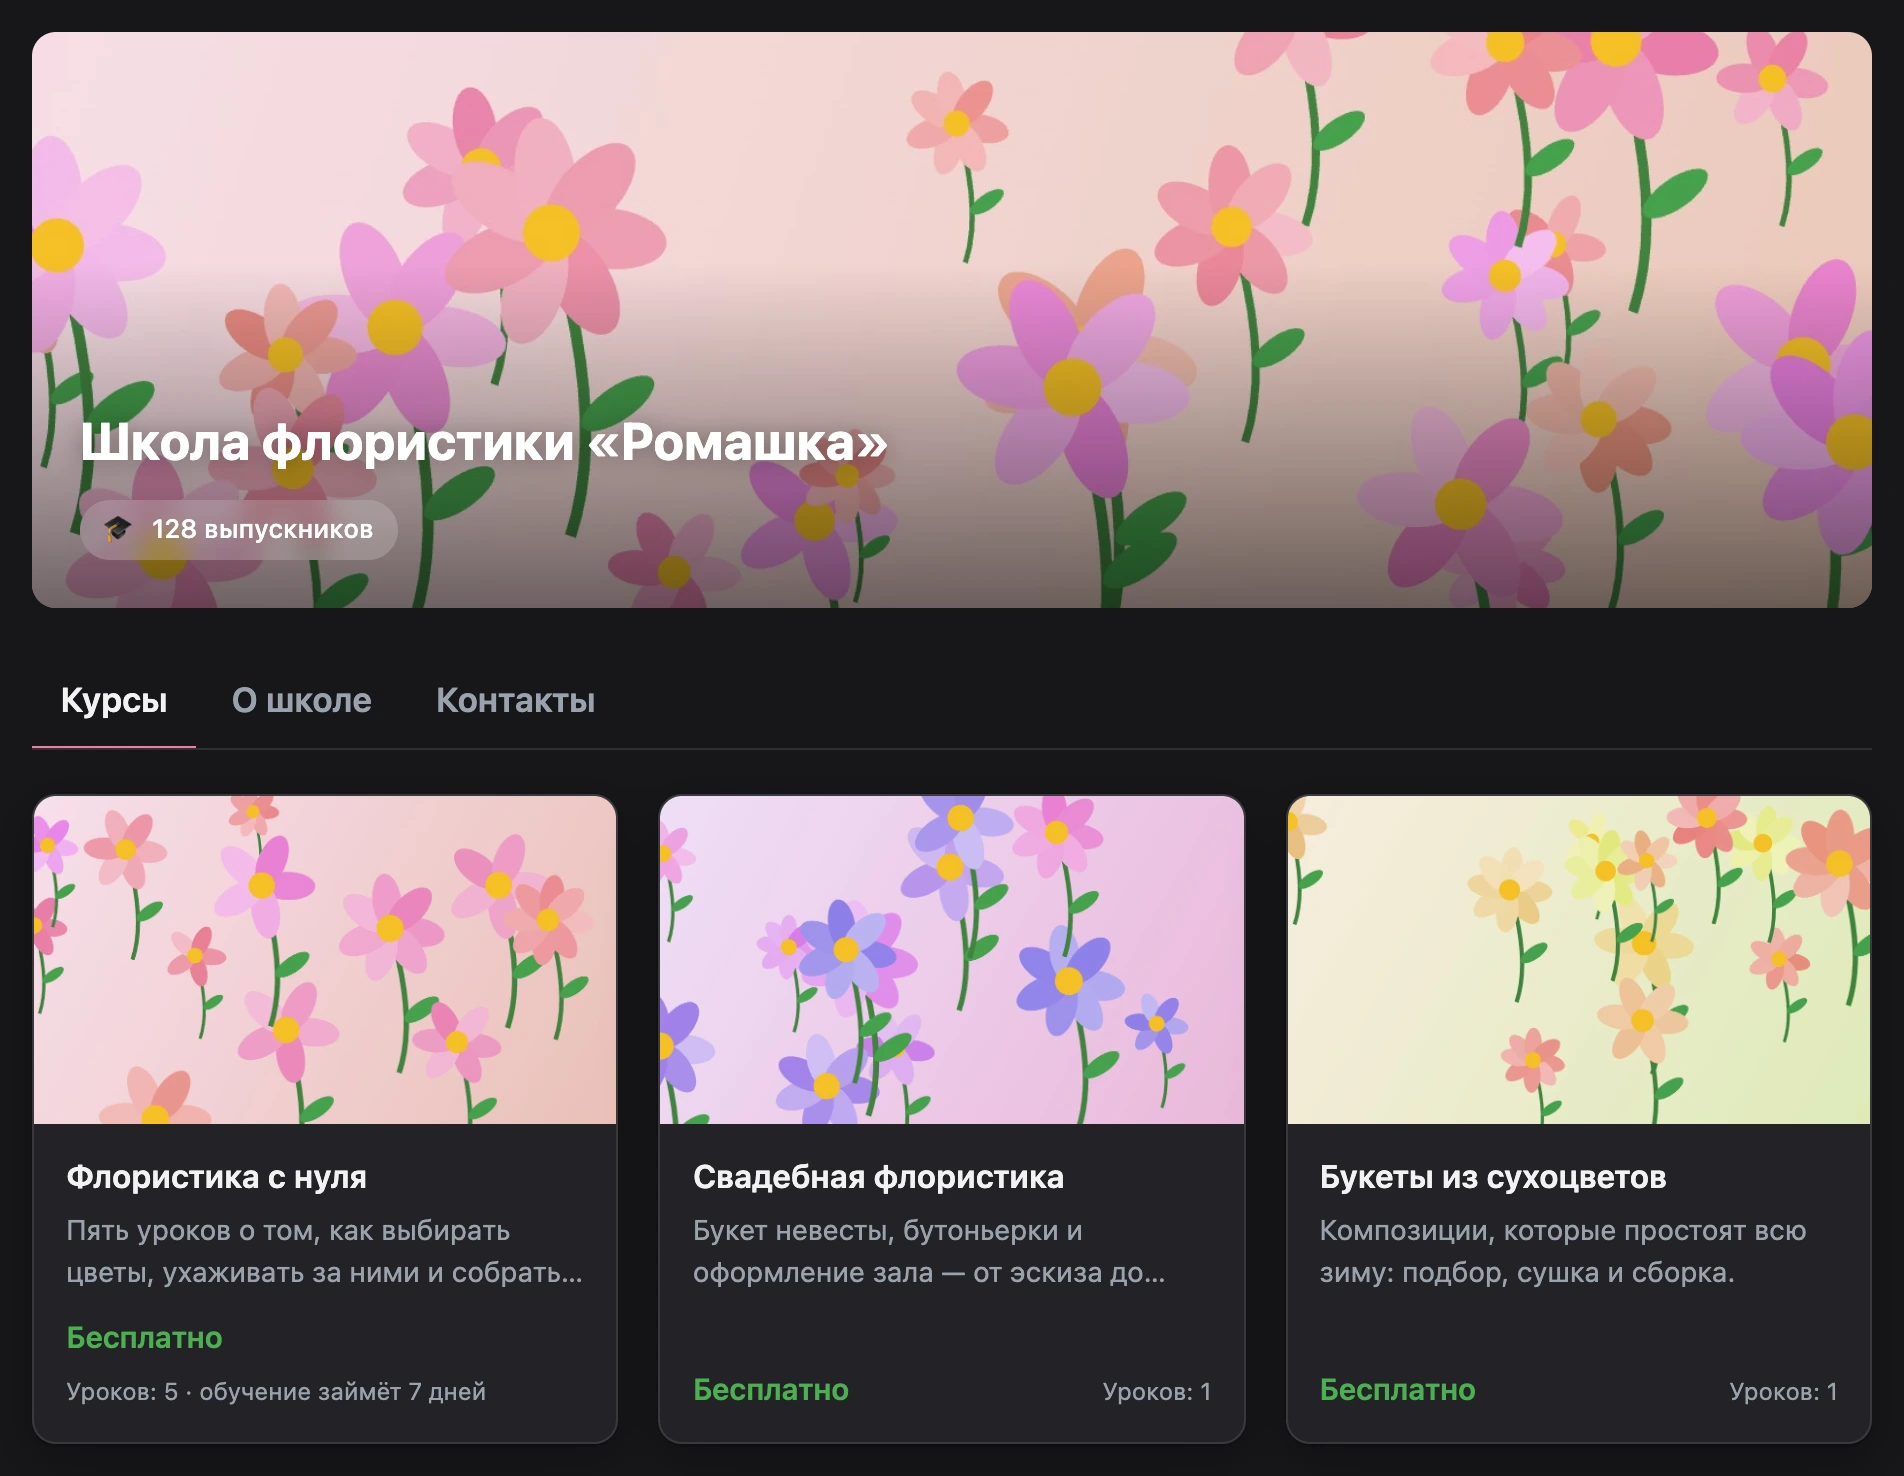Click the Школа флористики «Ромашка» heading

[484, 441]
